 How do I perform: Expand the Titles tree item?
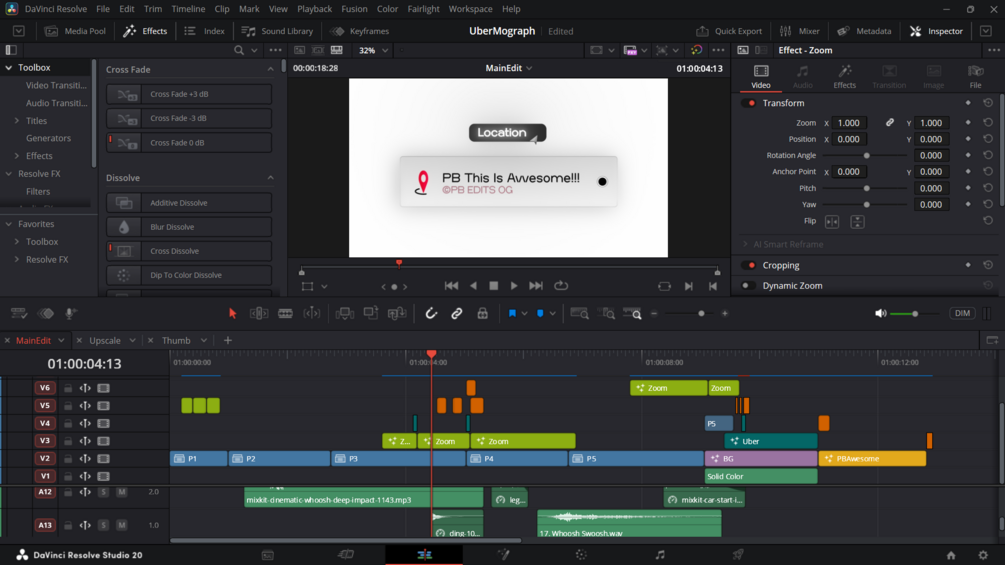pyautogui.click(x=17, y=120)
